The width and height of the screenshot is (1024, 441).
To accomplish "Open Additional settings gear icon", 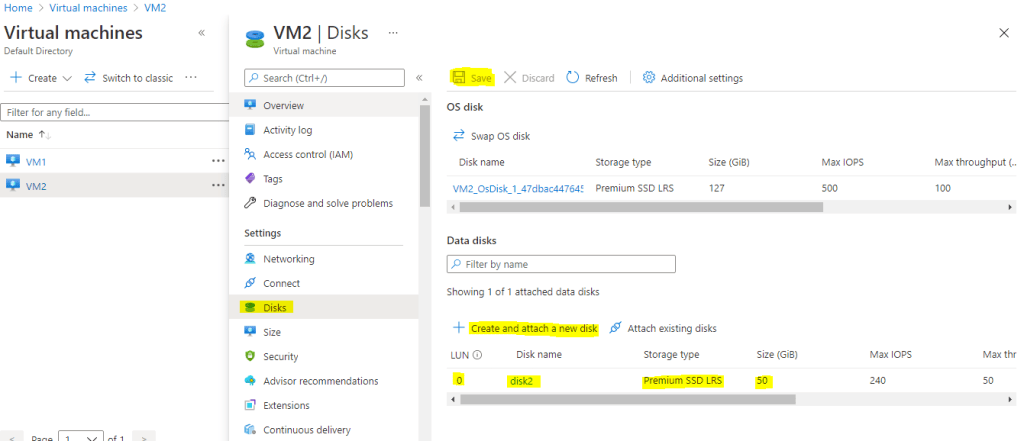I will pyautogui.click(x=648, y=78).
